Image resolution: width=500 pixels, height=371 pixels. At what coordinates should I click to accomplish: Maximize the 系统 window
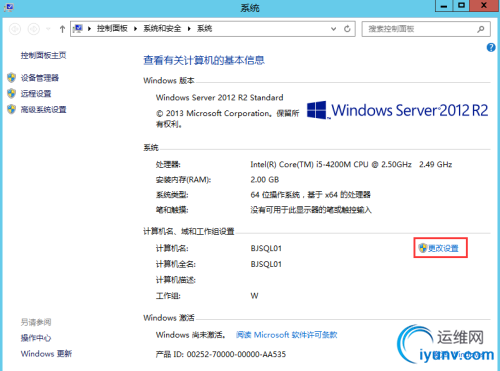tap(461, 6)
